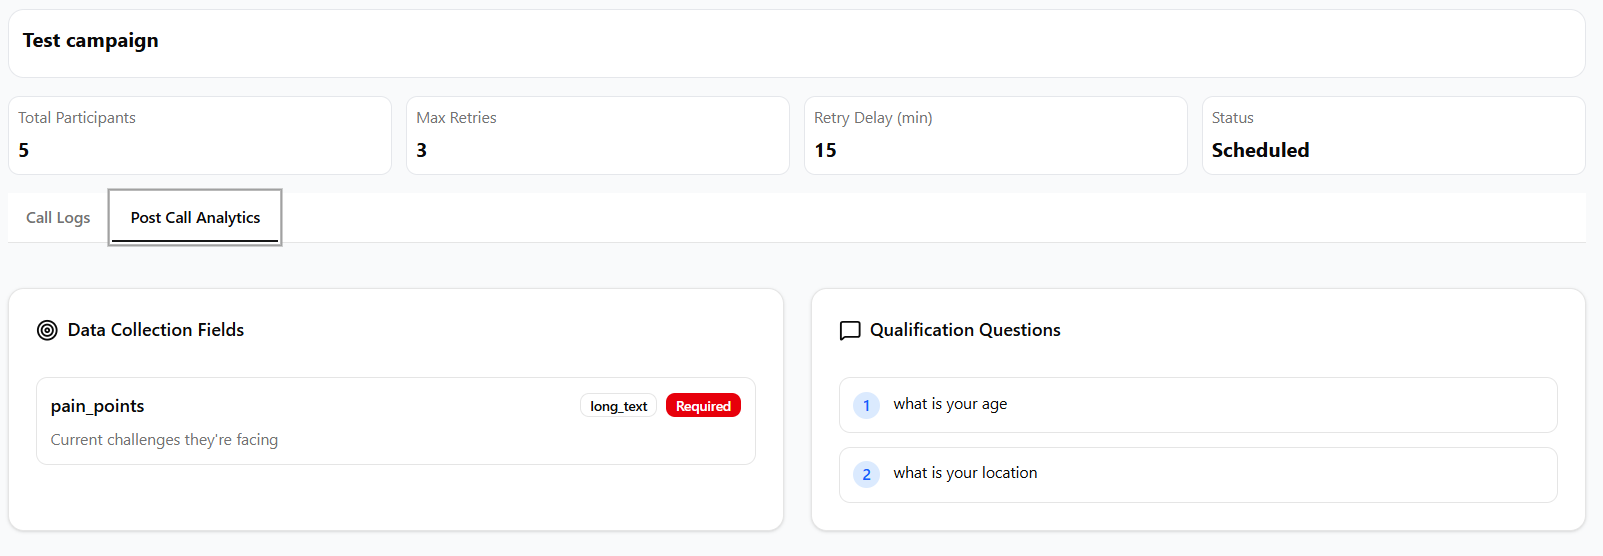The height and width of the screenshot is (556, 1603).
Task: Select the "what is your location" question
Action: pyautogui.click(x=965, y=473)
